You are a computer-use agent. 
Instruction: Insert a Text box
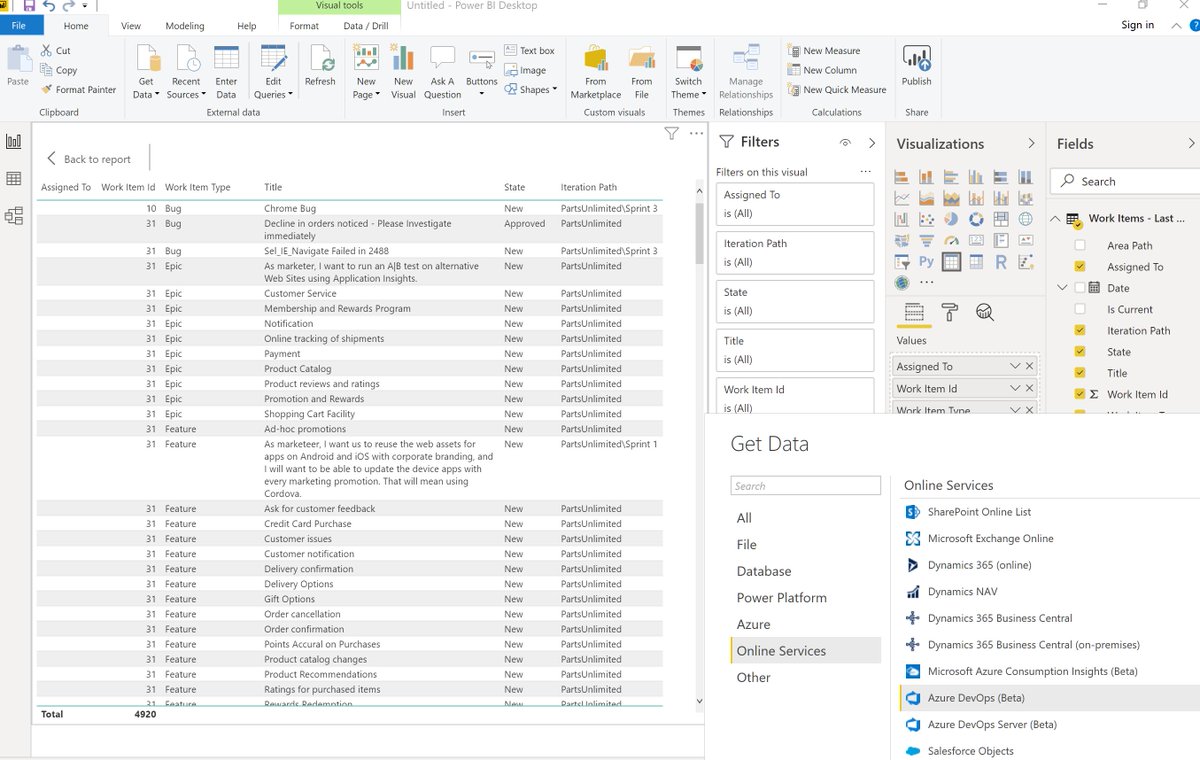pyautogui.click(x=529, y=51)
